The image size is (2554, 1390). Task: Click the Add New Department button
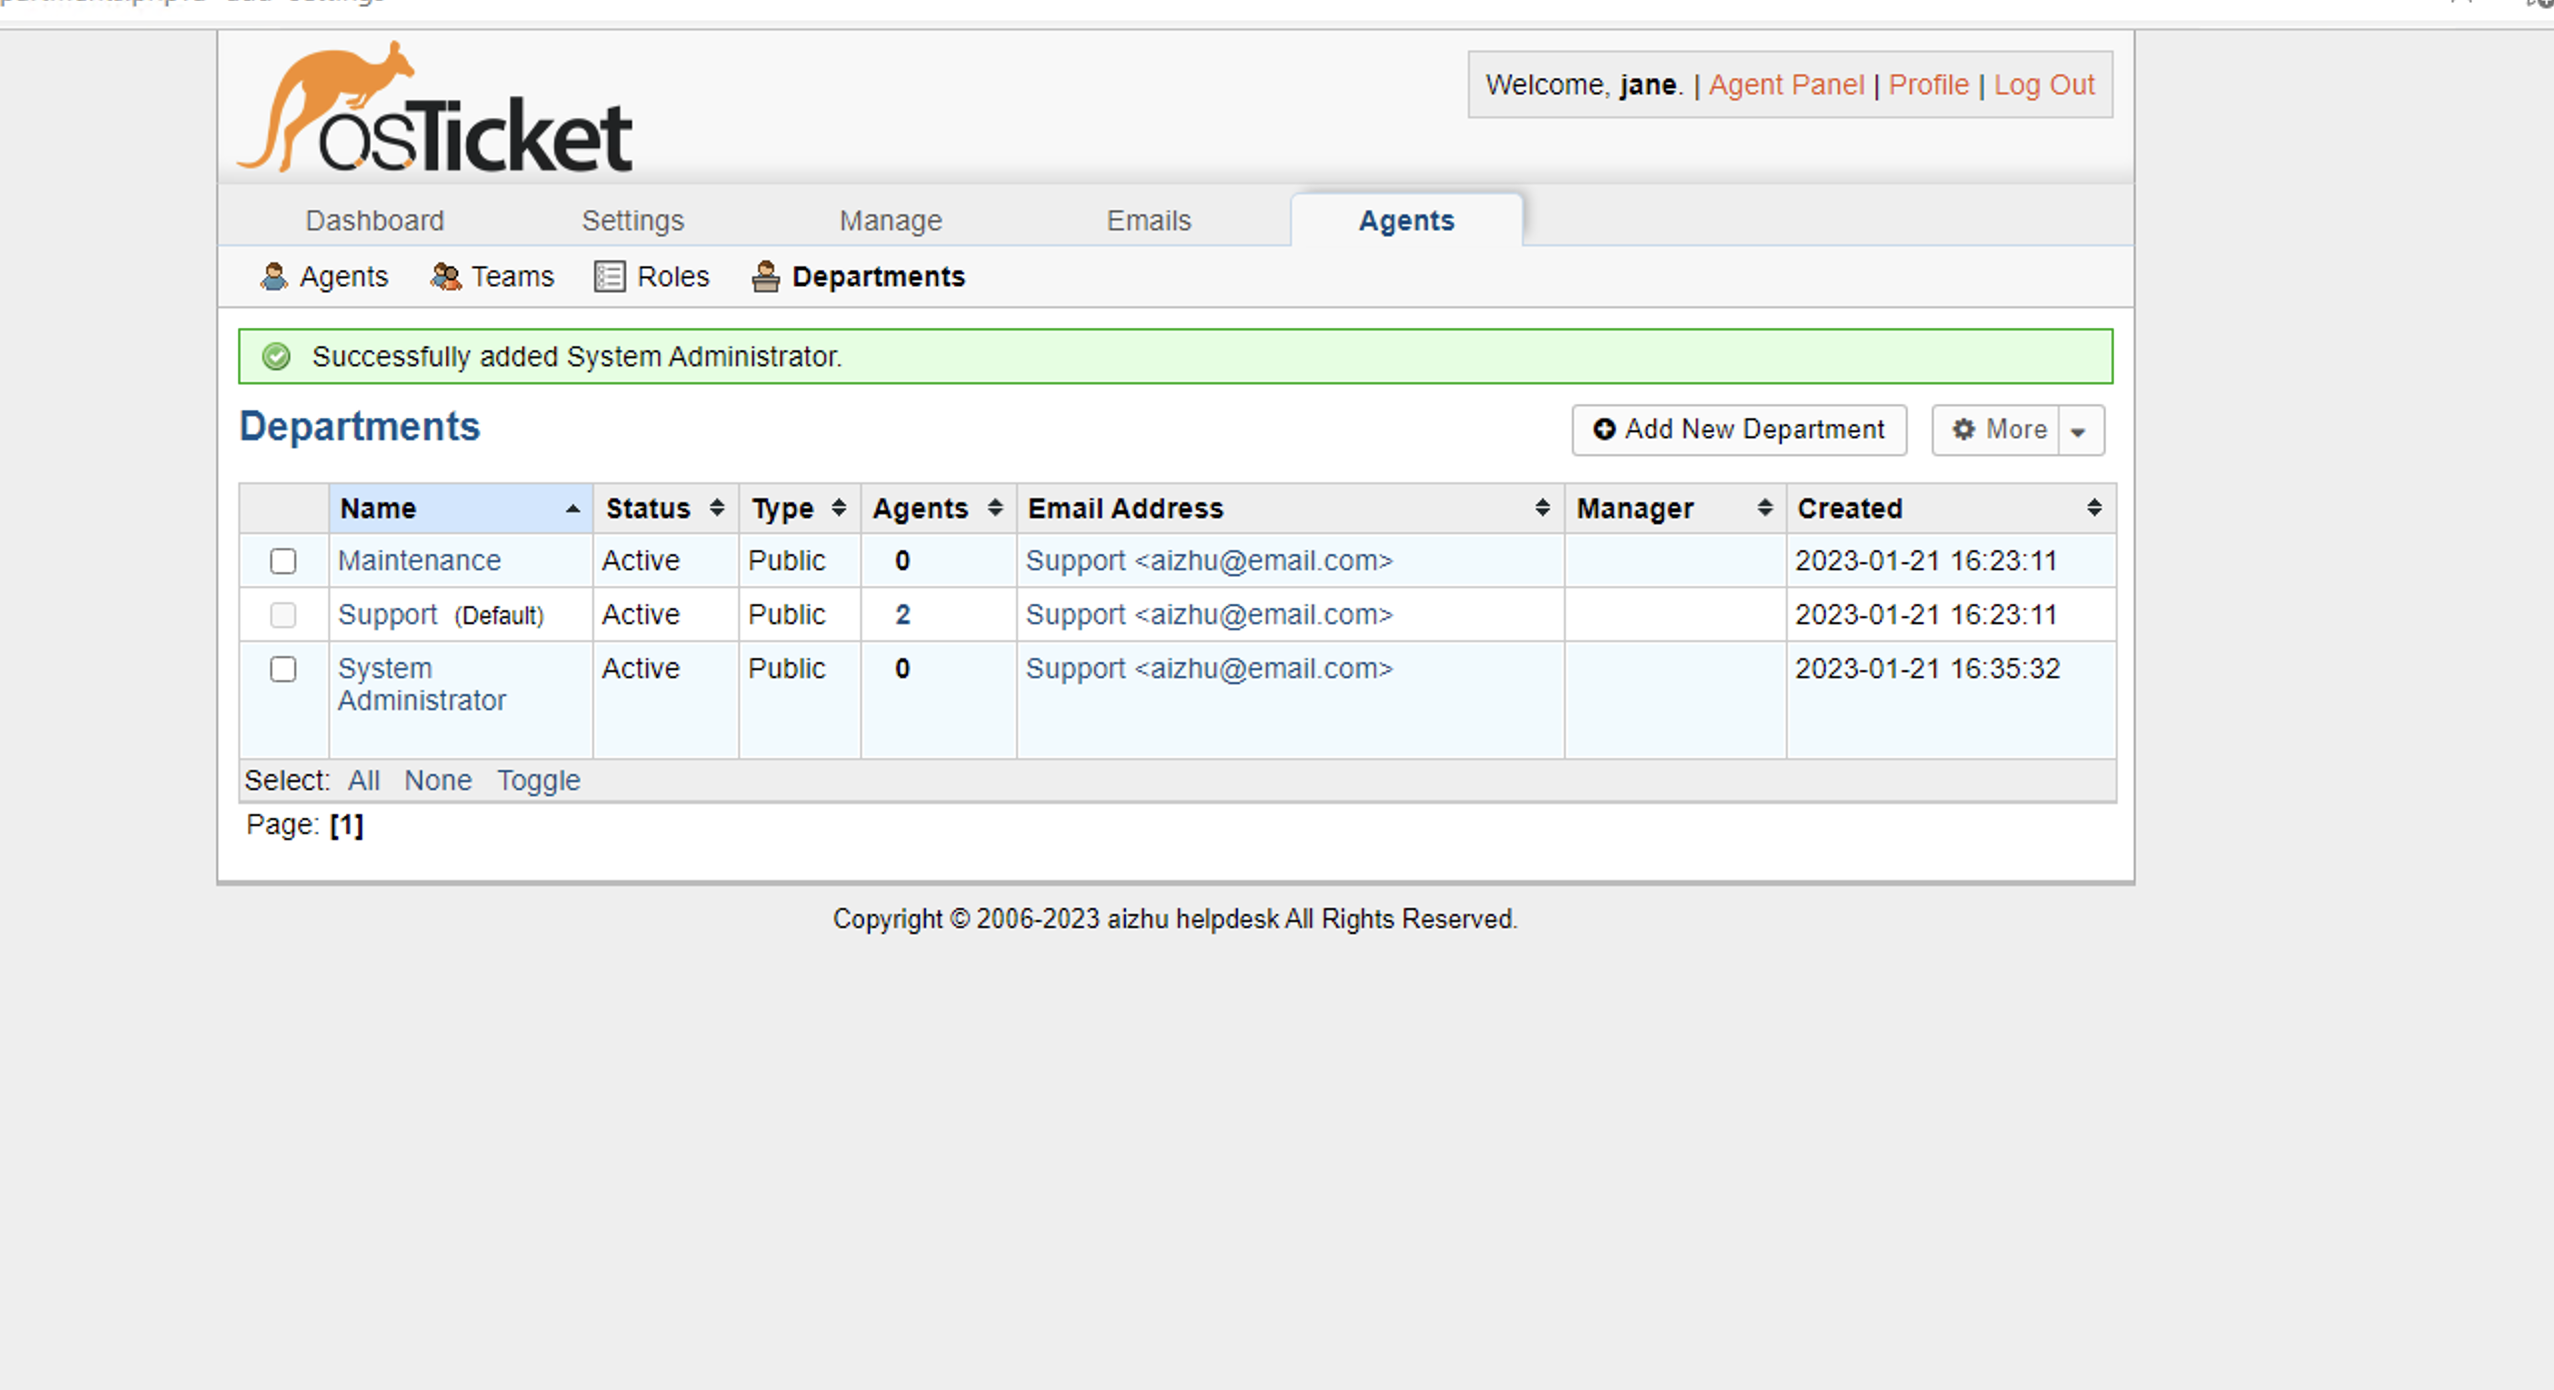(x=1739, y=429)
